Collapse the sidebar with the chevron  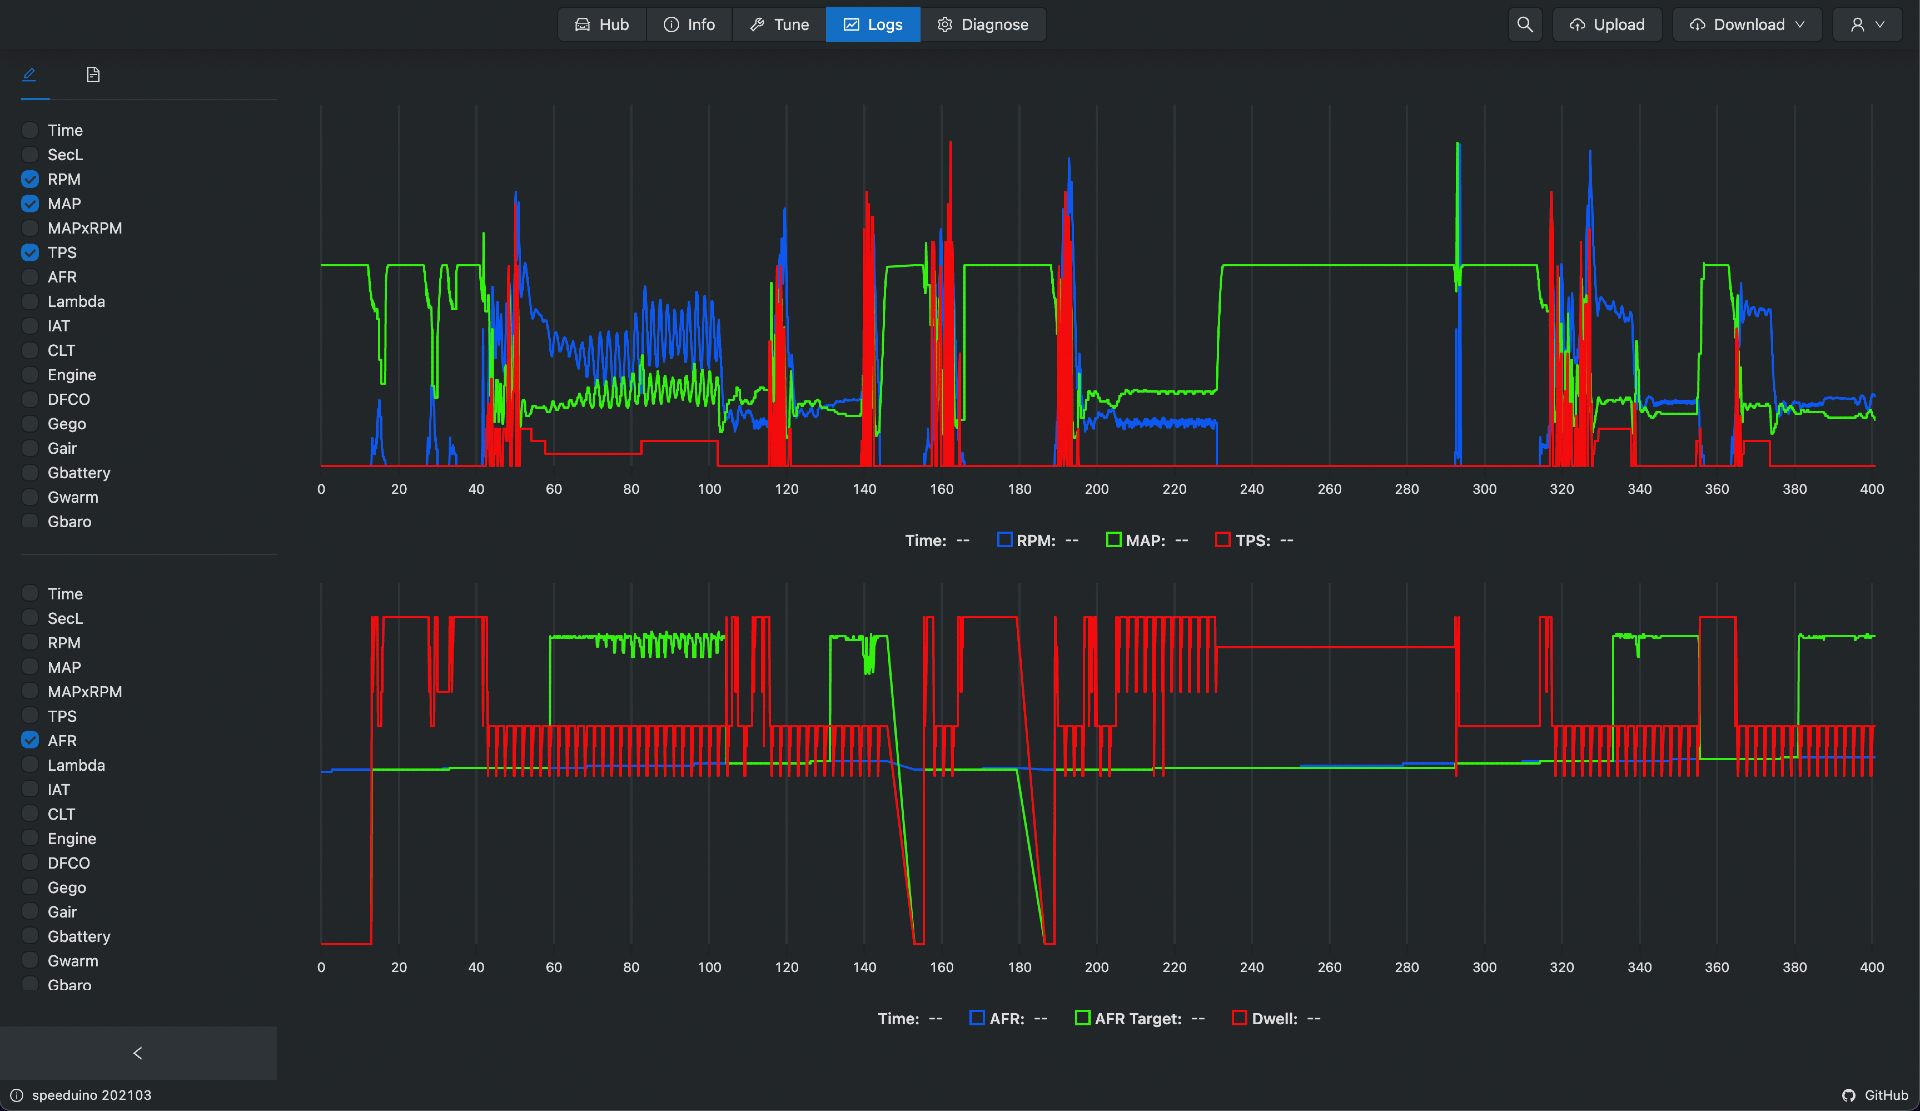click(138, 1053)
